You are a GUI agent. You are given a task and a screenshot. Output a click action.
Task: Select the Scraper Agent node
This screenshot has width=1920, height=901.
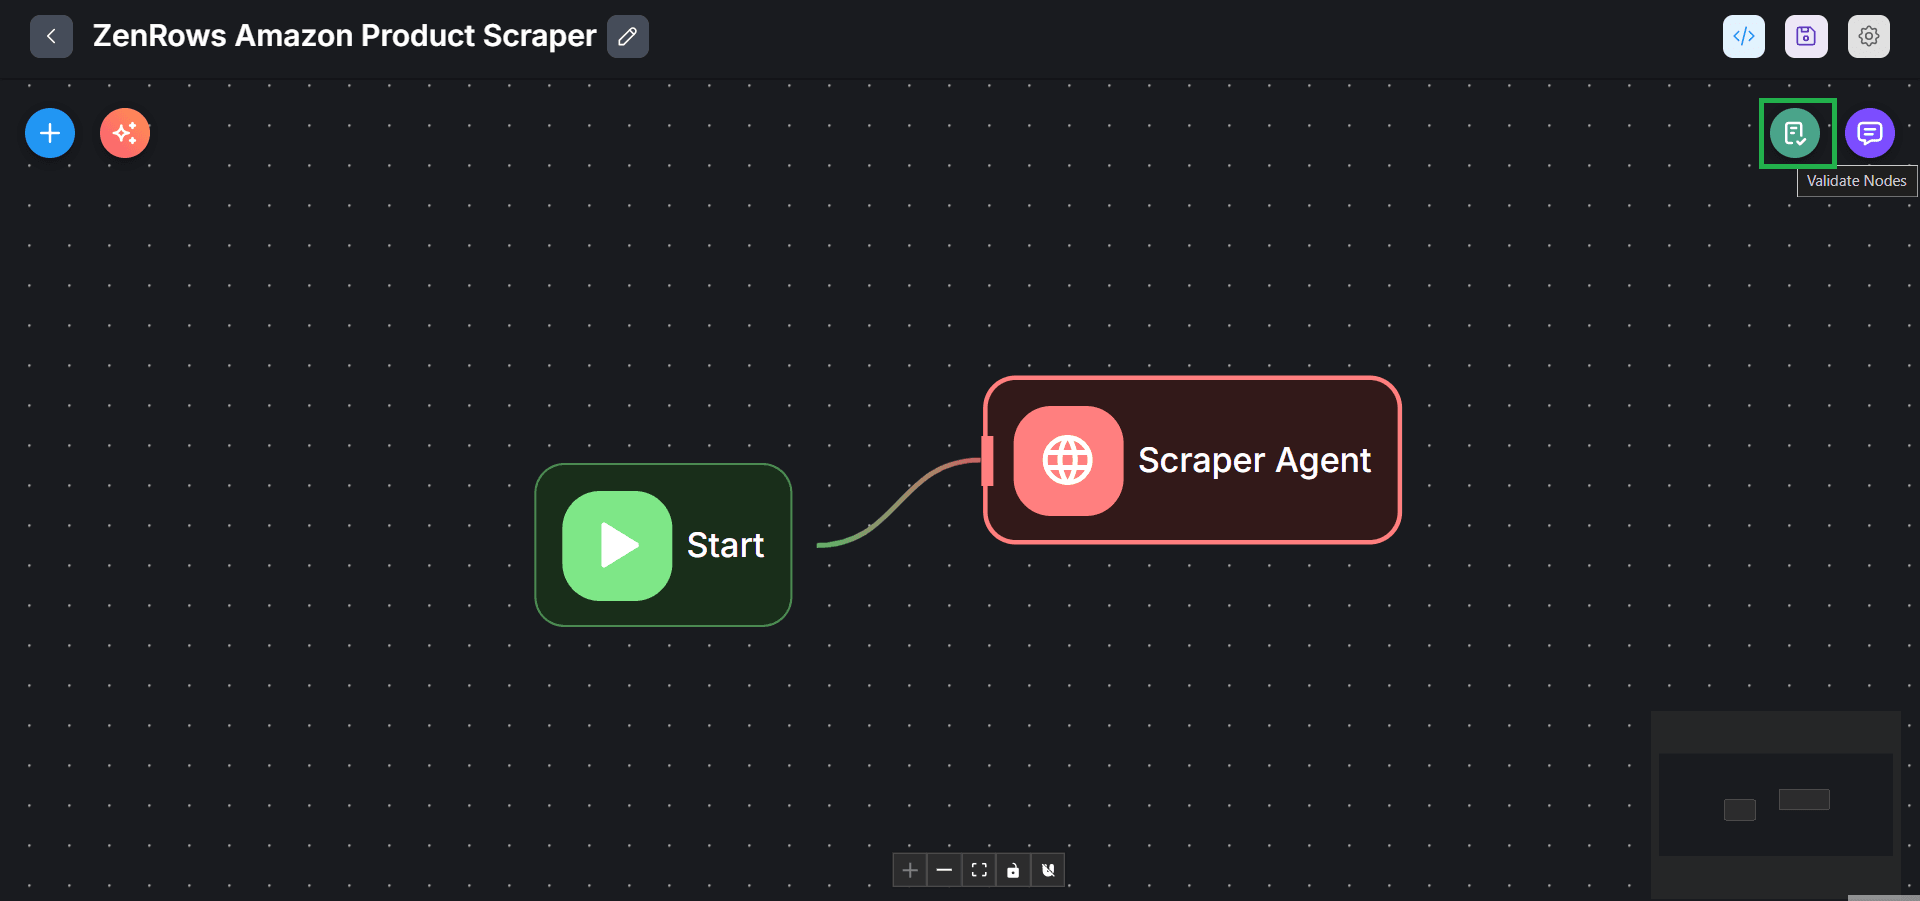(1192, 460)
